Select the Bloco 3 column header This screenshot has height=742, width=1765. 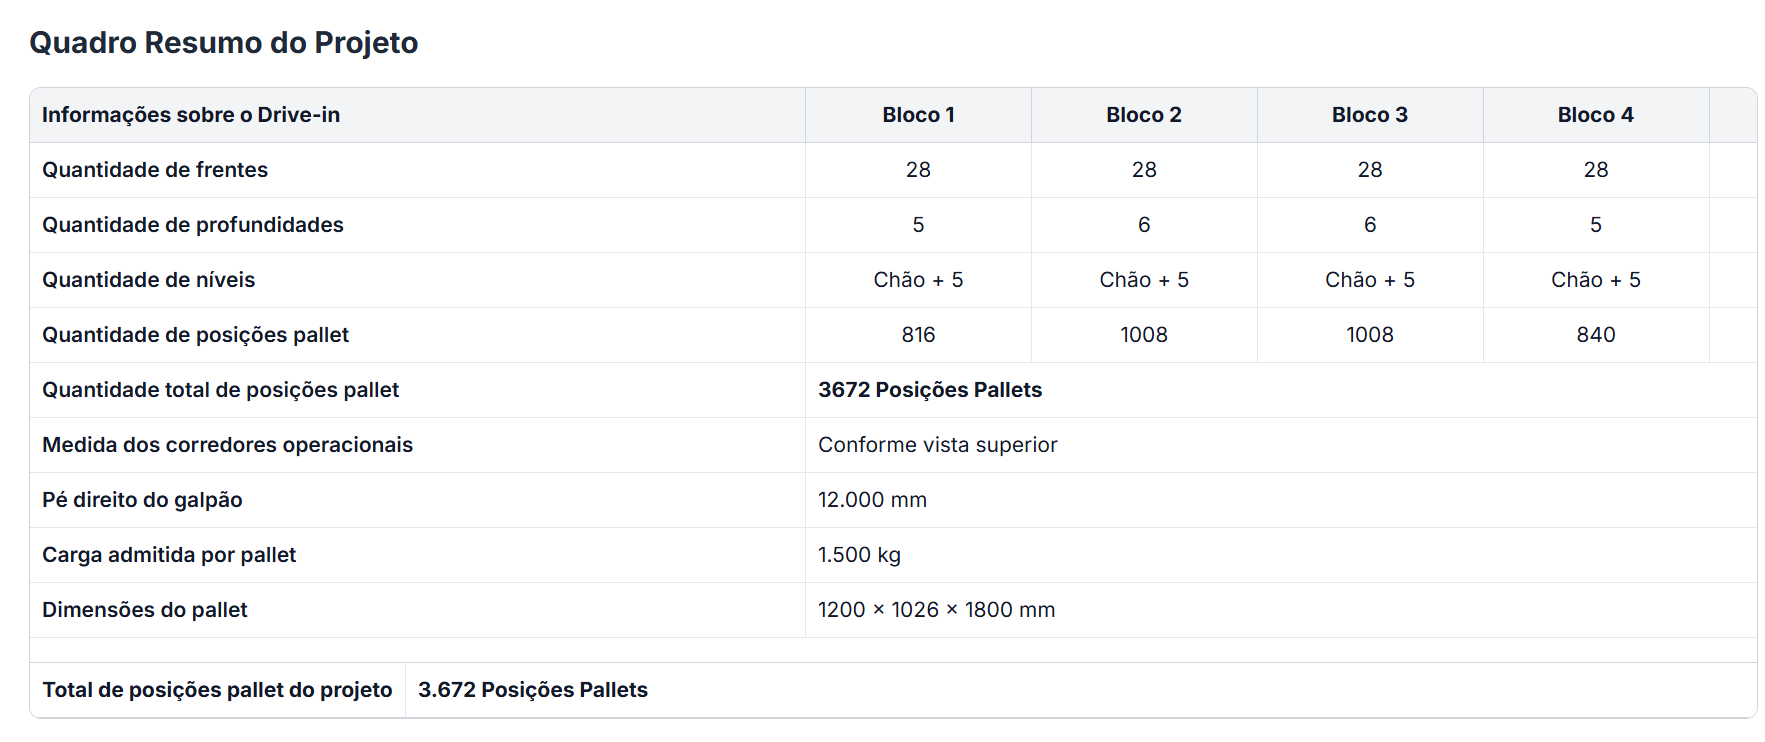[1369, 115]
